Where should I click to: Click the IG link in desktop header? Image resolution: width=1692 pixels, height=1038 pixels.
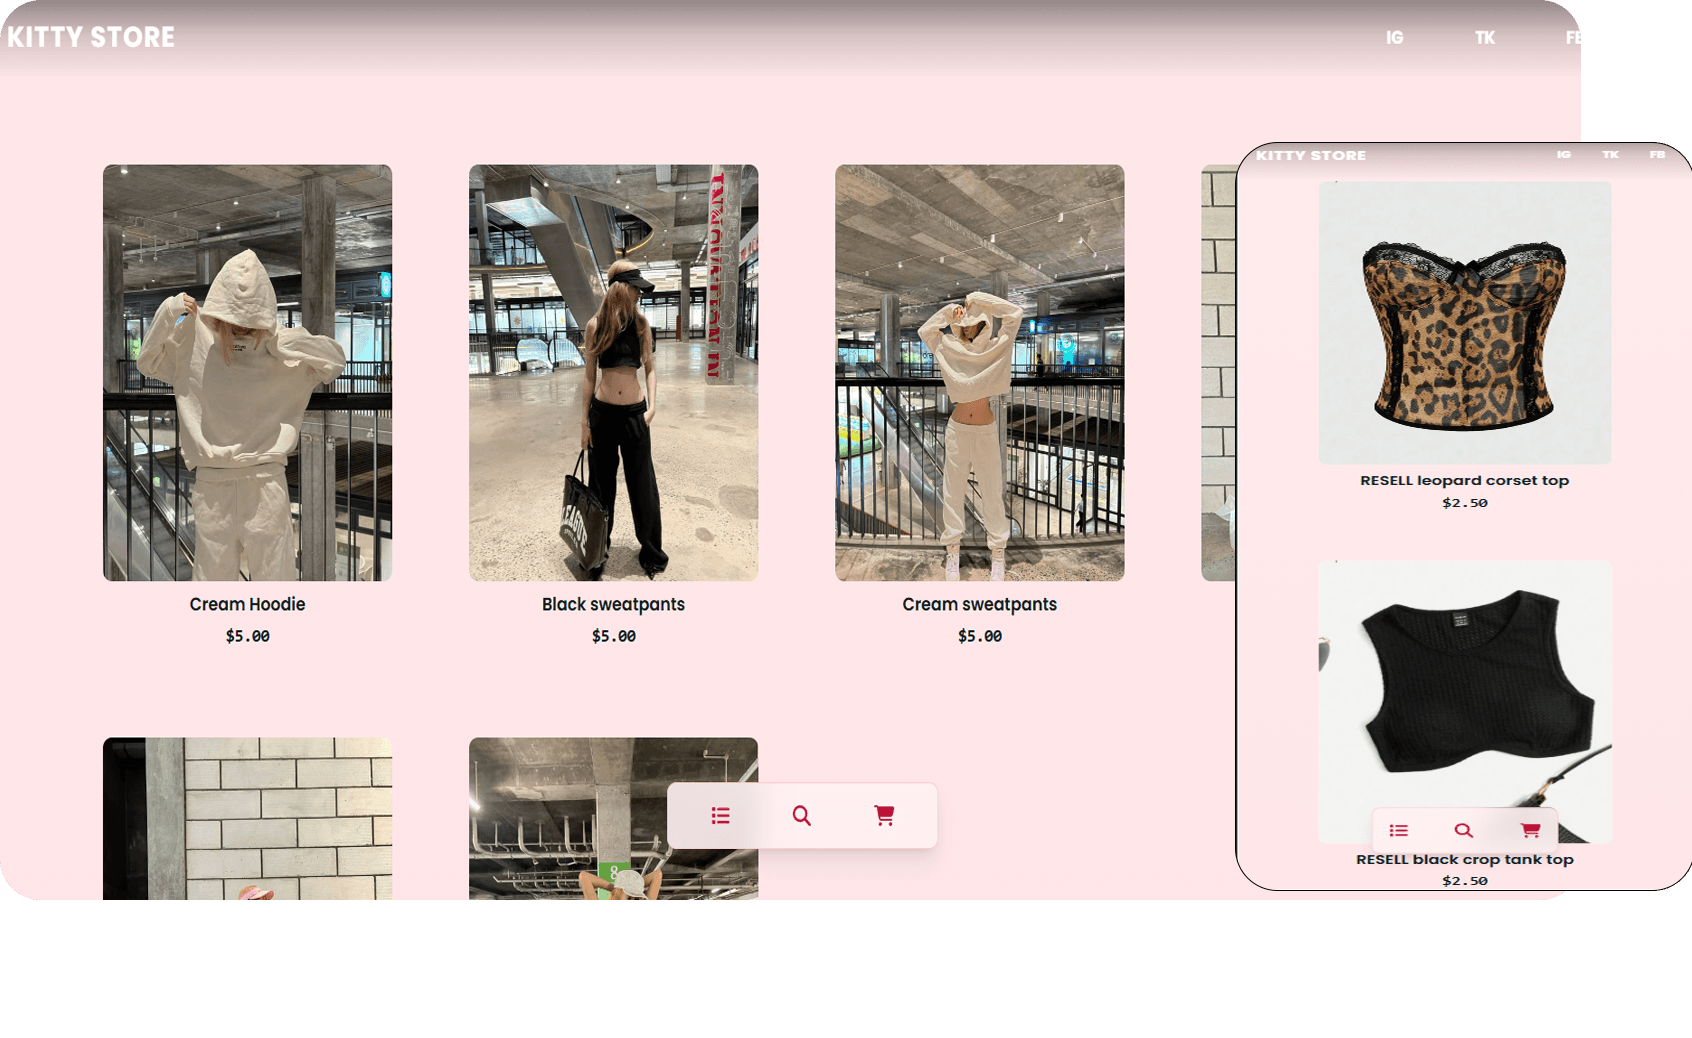1394,38
